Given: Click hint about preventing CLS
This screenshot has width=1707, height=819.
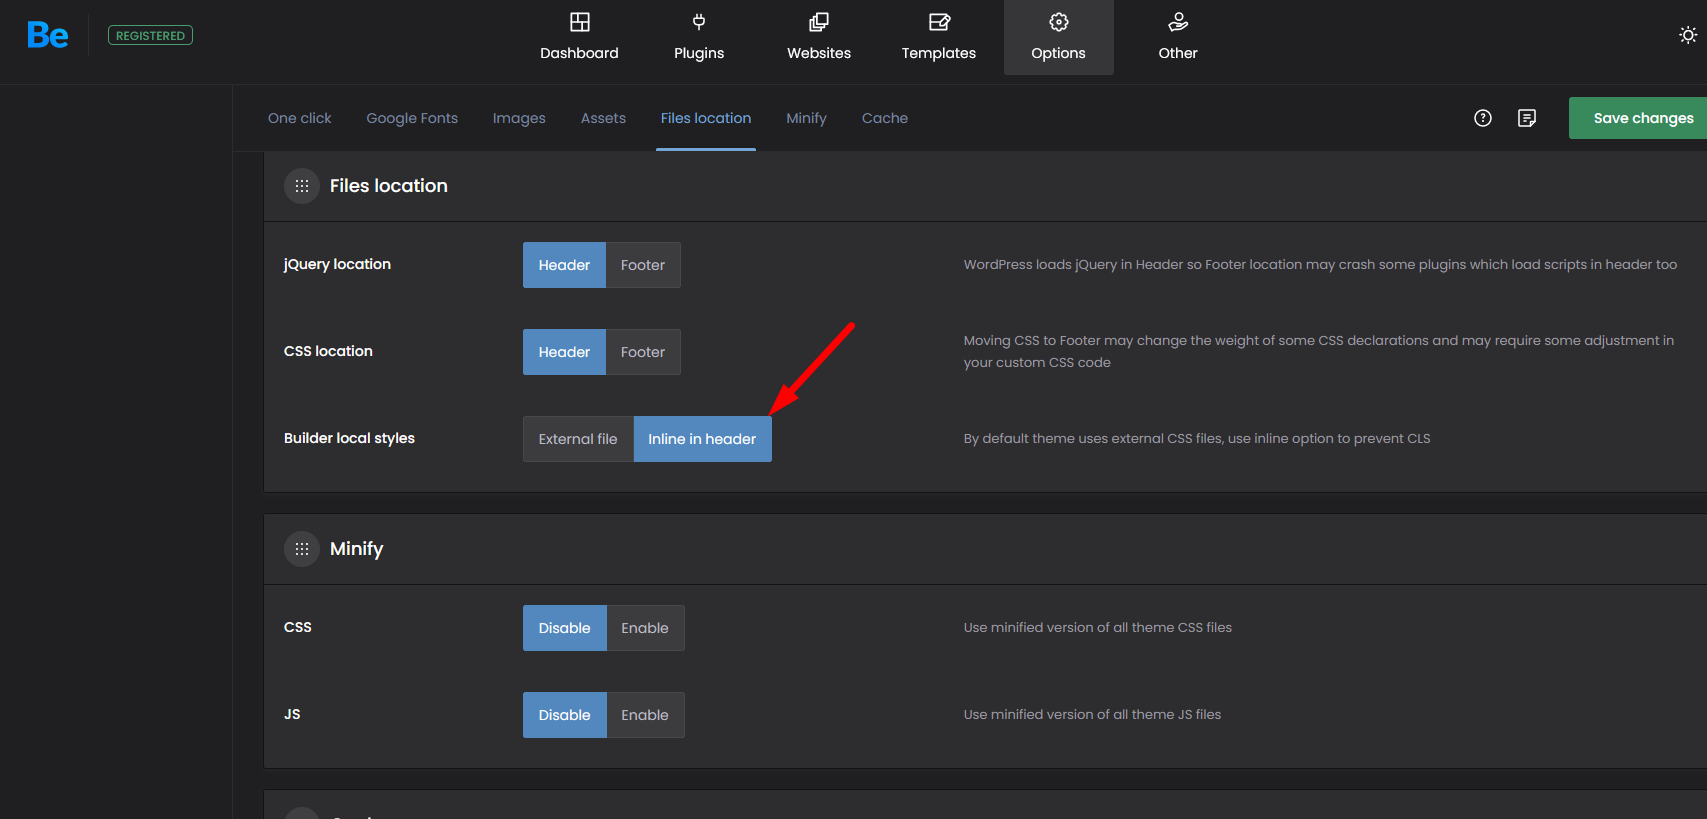Looking at the screenshot, I should point(1197,439).
